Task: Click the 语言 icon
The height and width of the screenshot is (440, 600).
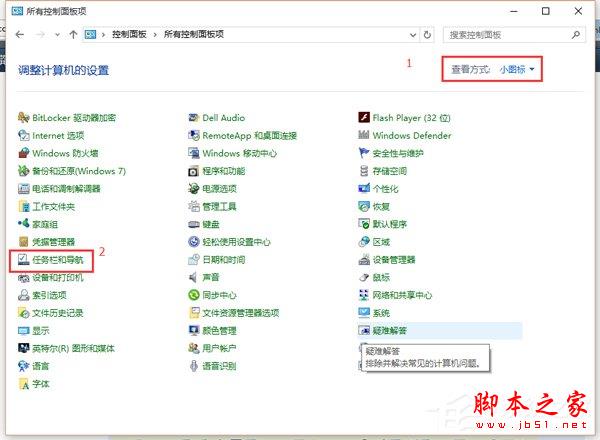Action: tap(23, 366)
